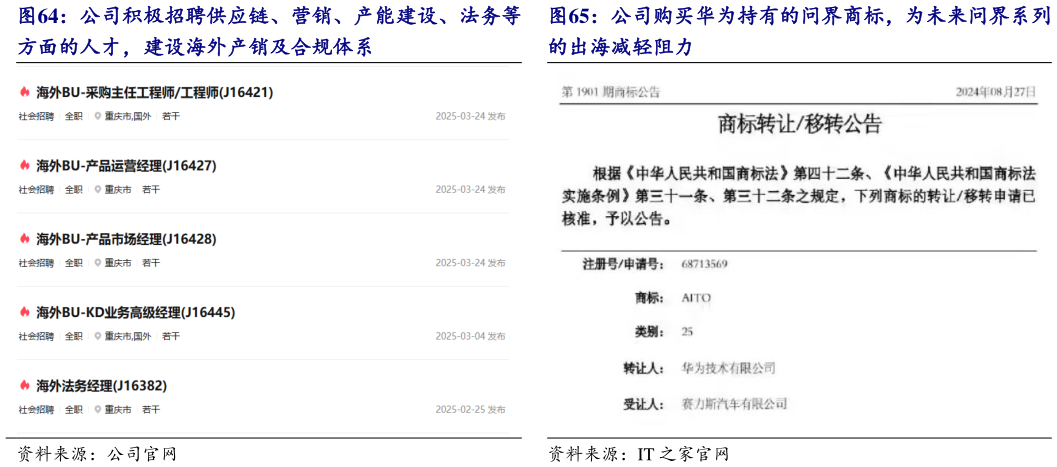Image resolution: width=1057 pixels, height=467 pixels.
Task: Click source note 资料来源：公司官网
Action: [x=97, y=454]
